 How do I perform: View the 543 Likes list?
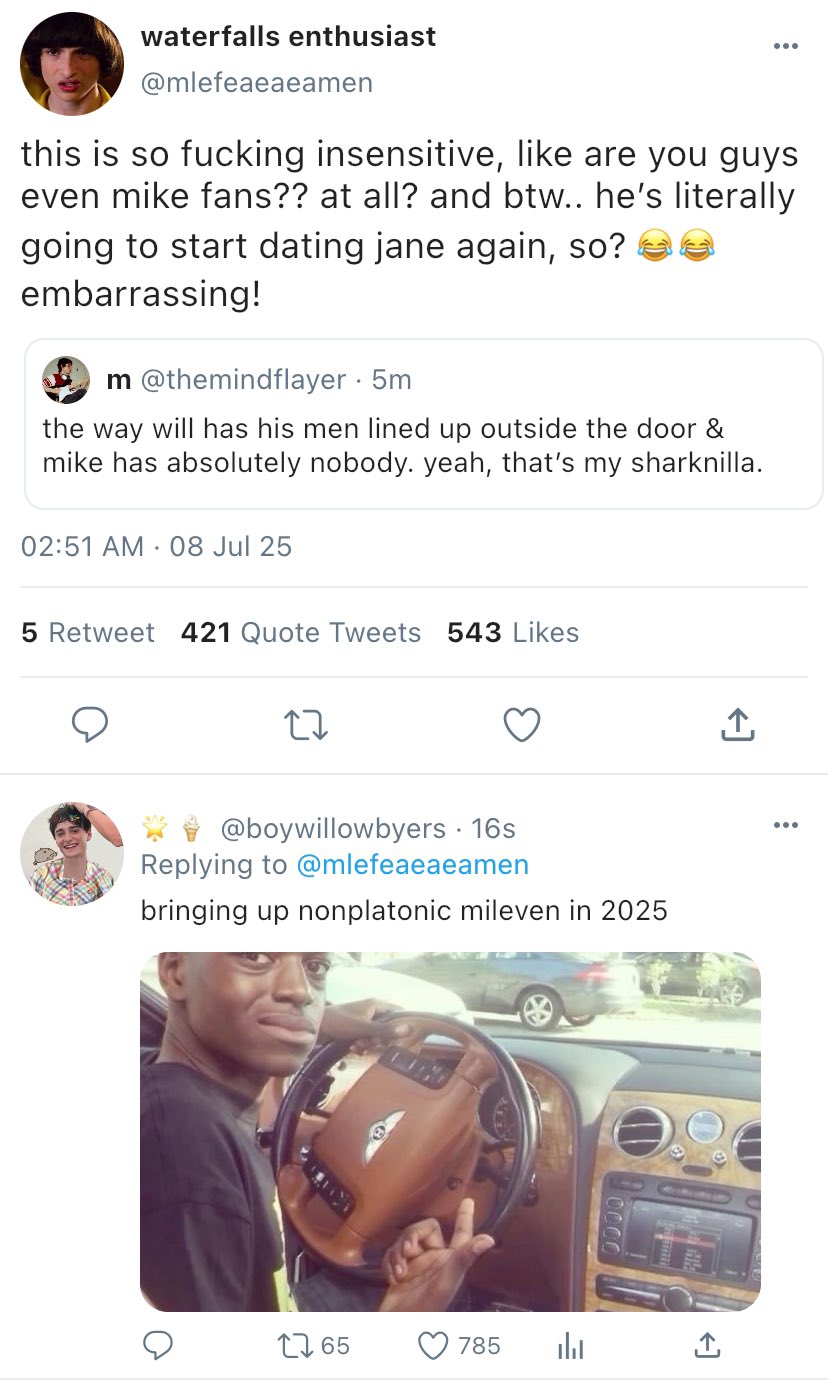coord(513,633)
